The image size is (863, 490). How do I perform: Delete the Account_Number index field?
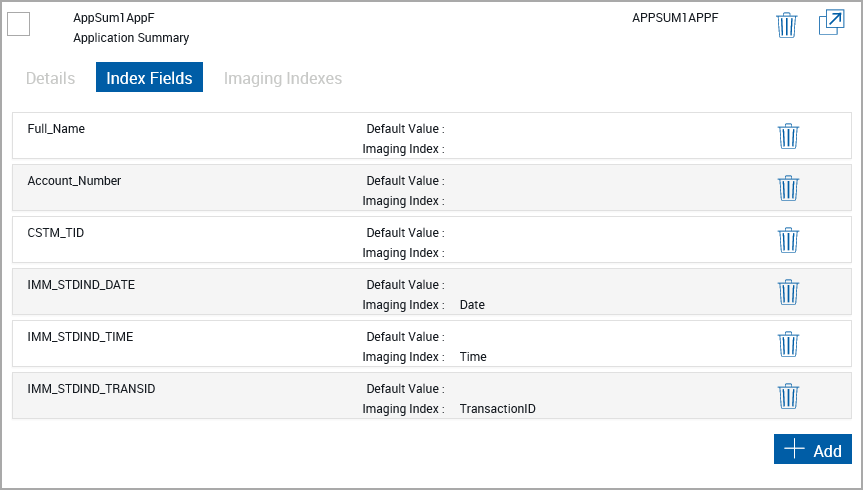click(789, 188)
